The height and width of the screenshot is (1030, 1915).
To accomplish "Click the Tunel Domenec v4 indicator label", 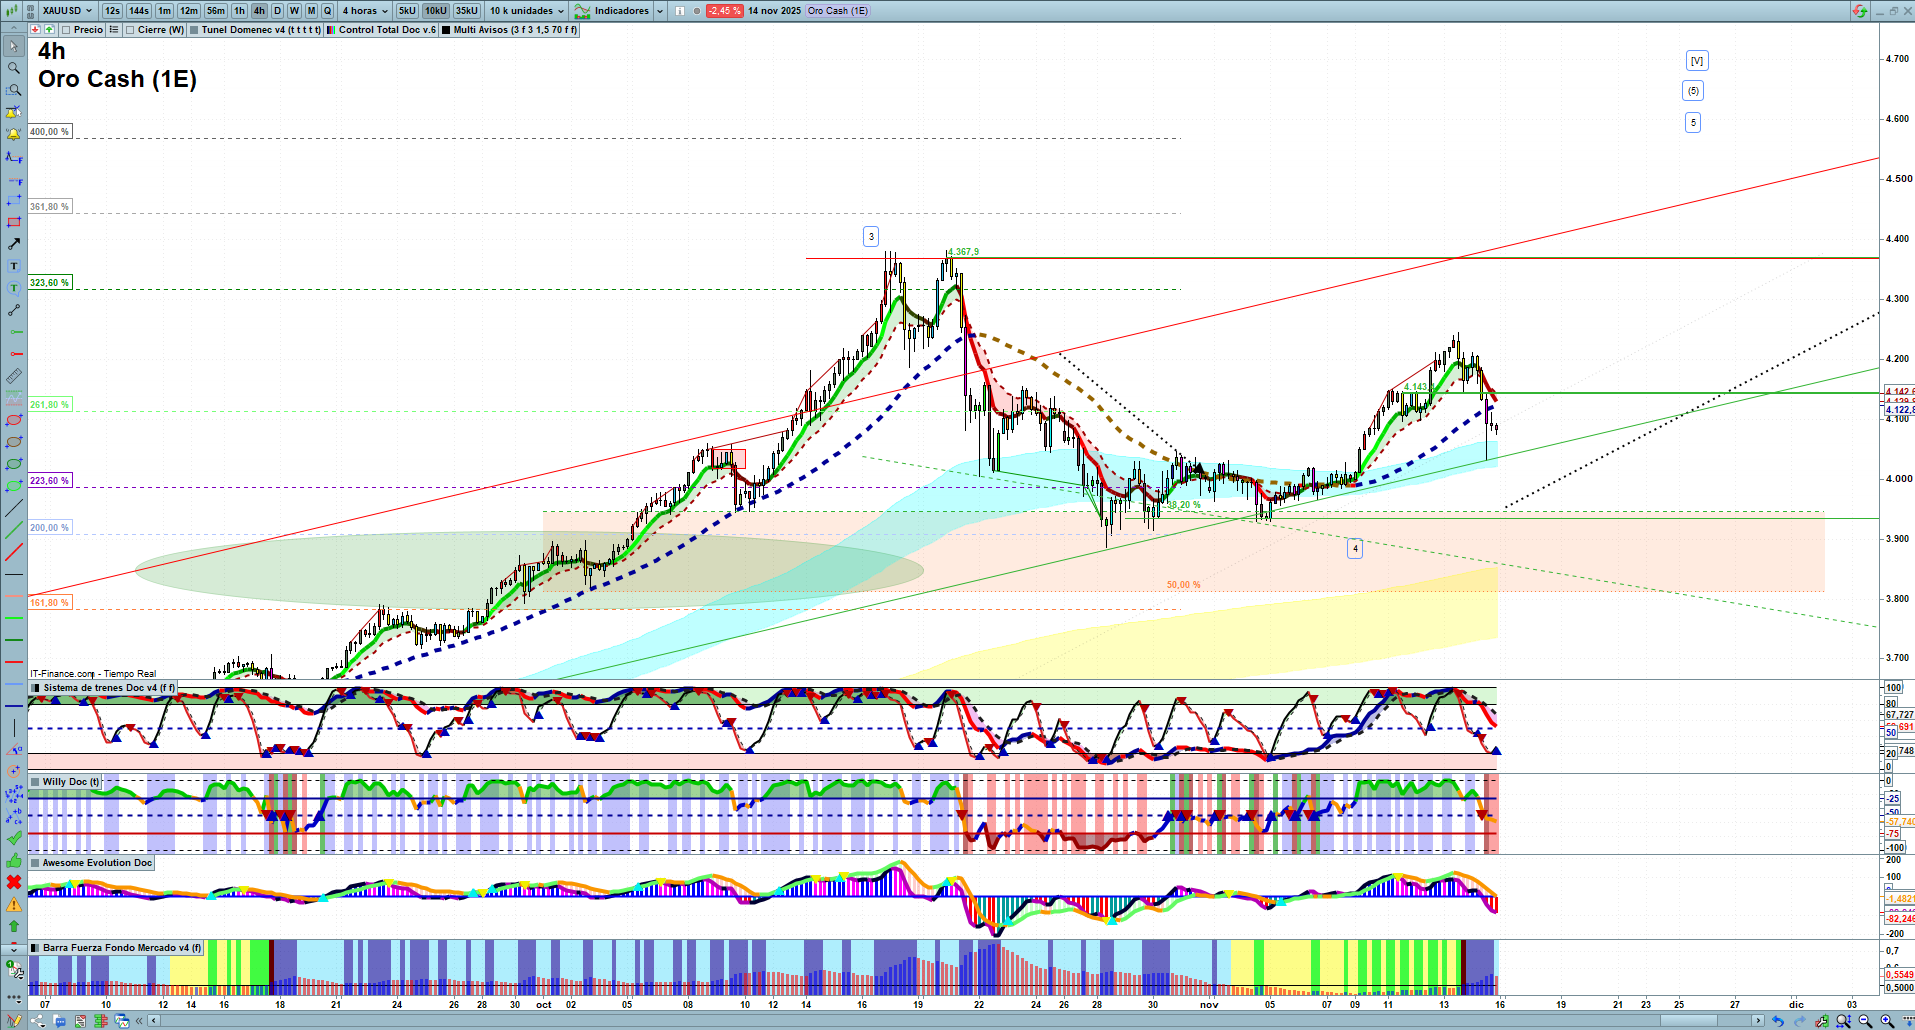I will pyautogui.click(x=260, y=30).
